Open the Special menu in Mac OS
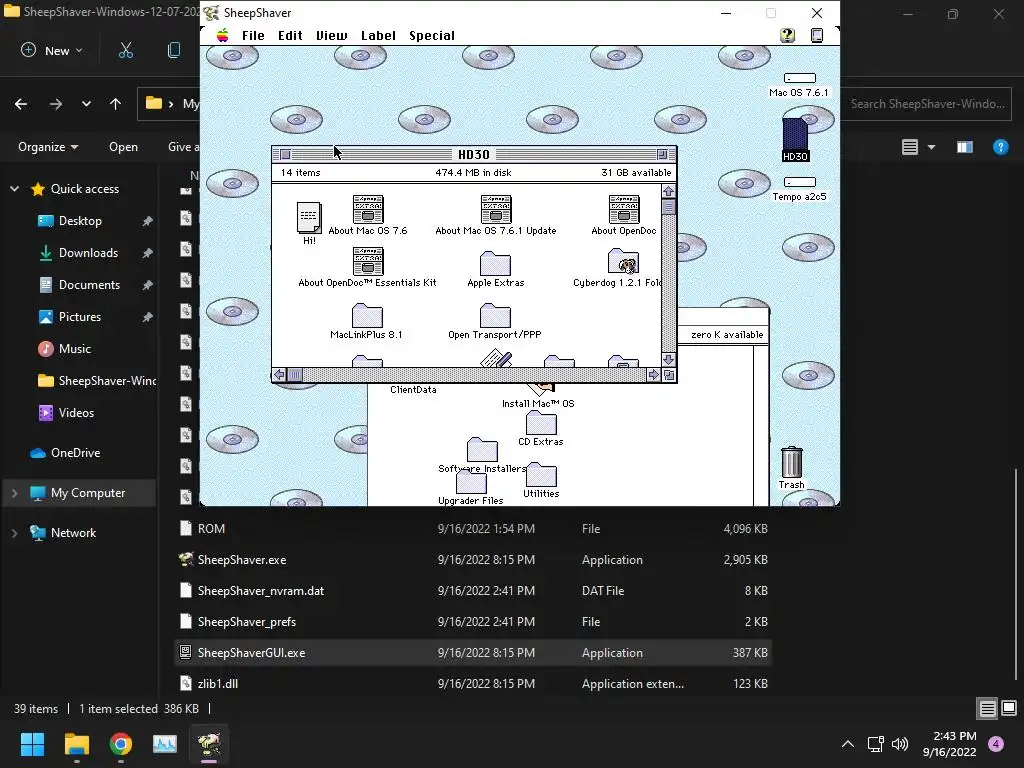Viewport: 1024px width, 768px height. click(x=432, y=35)
